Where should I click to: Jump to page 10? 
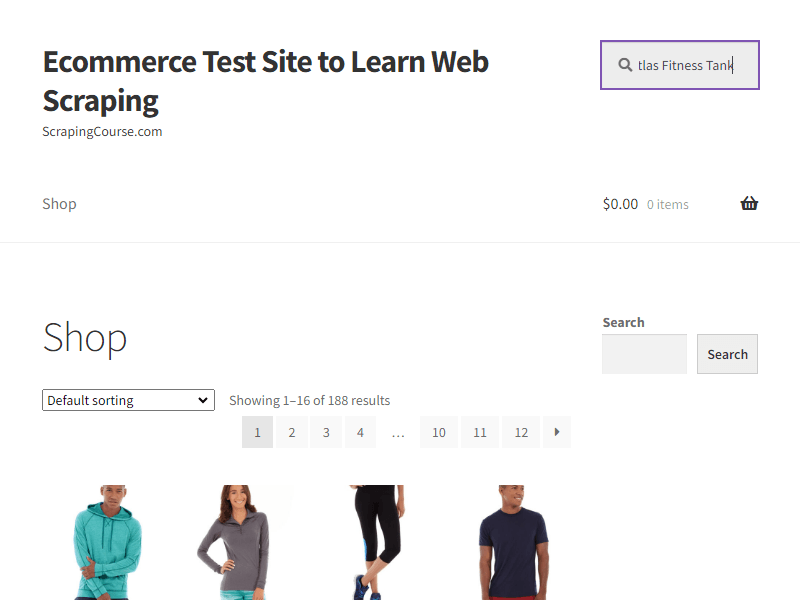point(439,432)
